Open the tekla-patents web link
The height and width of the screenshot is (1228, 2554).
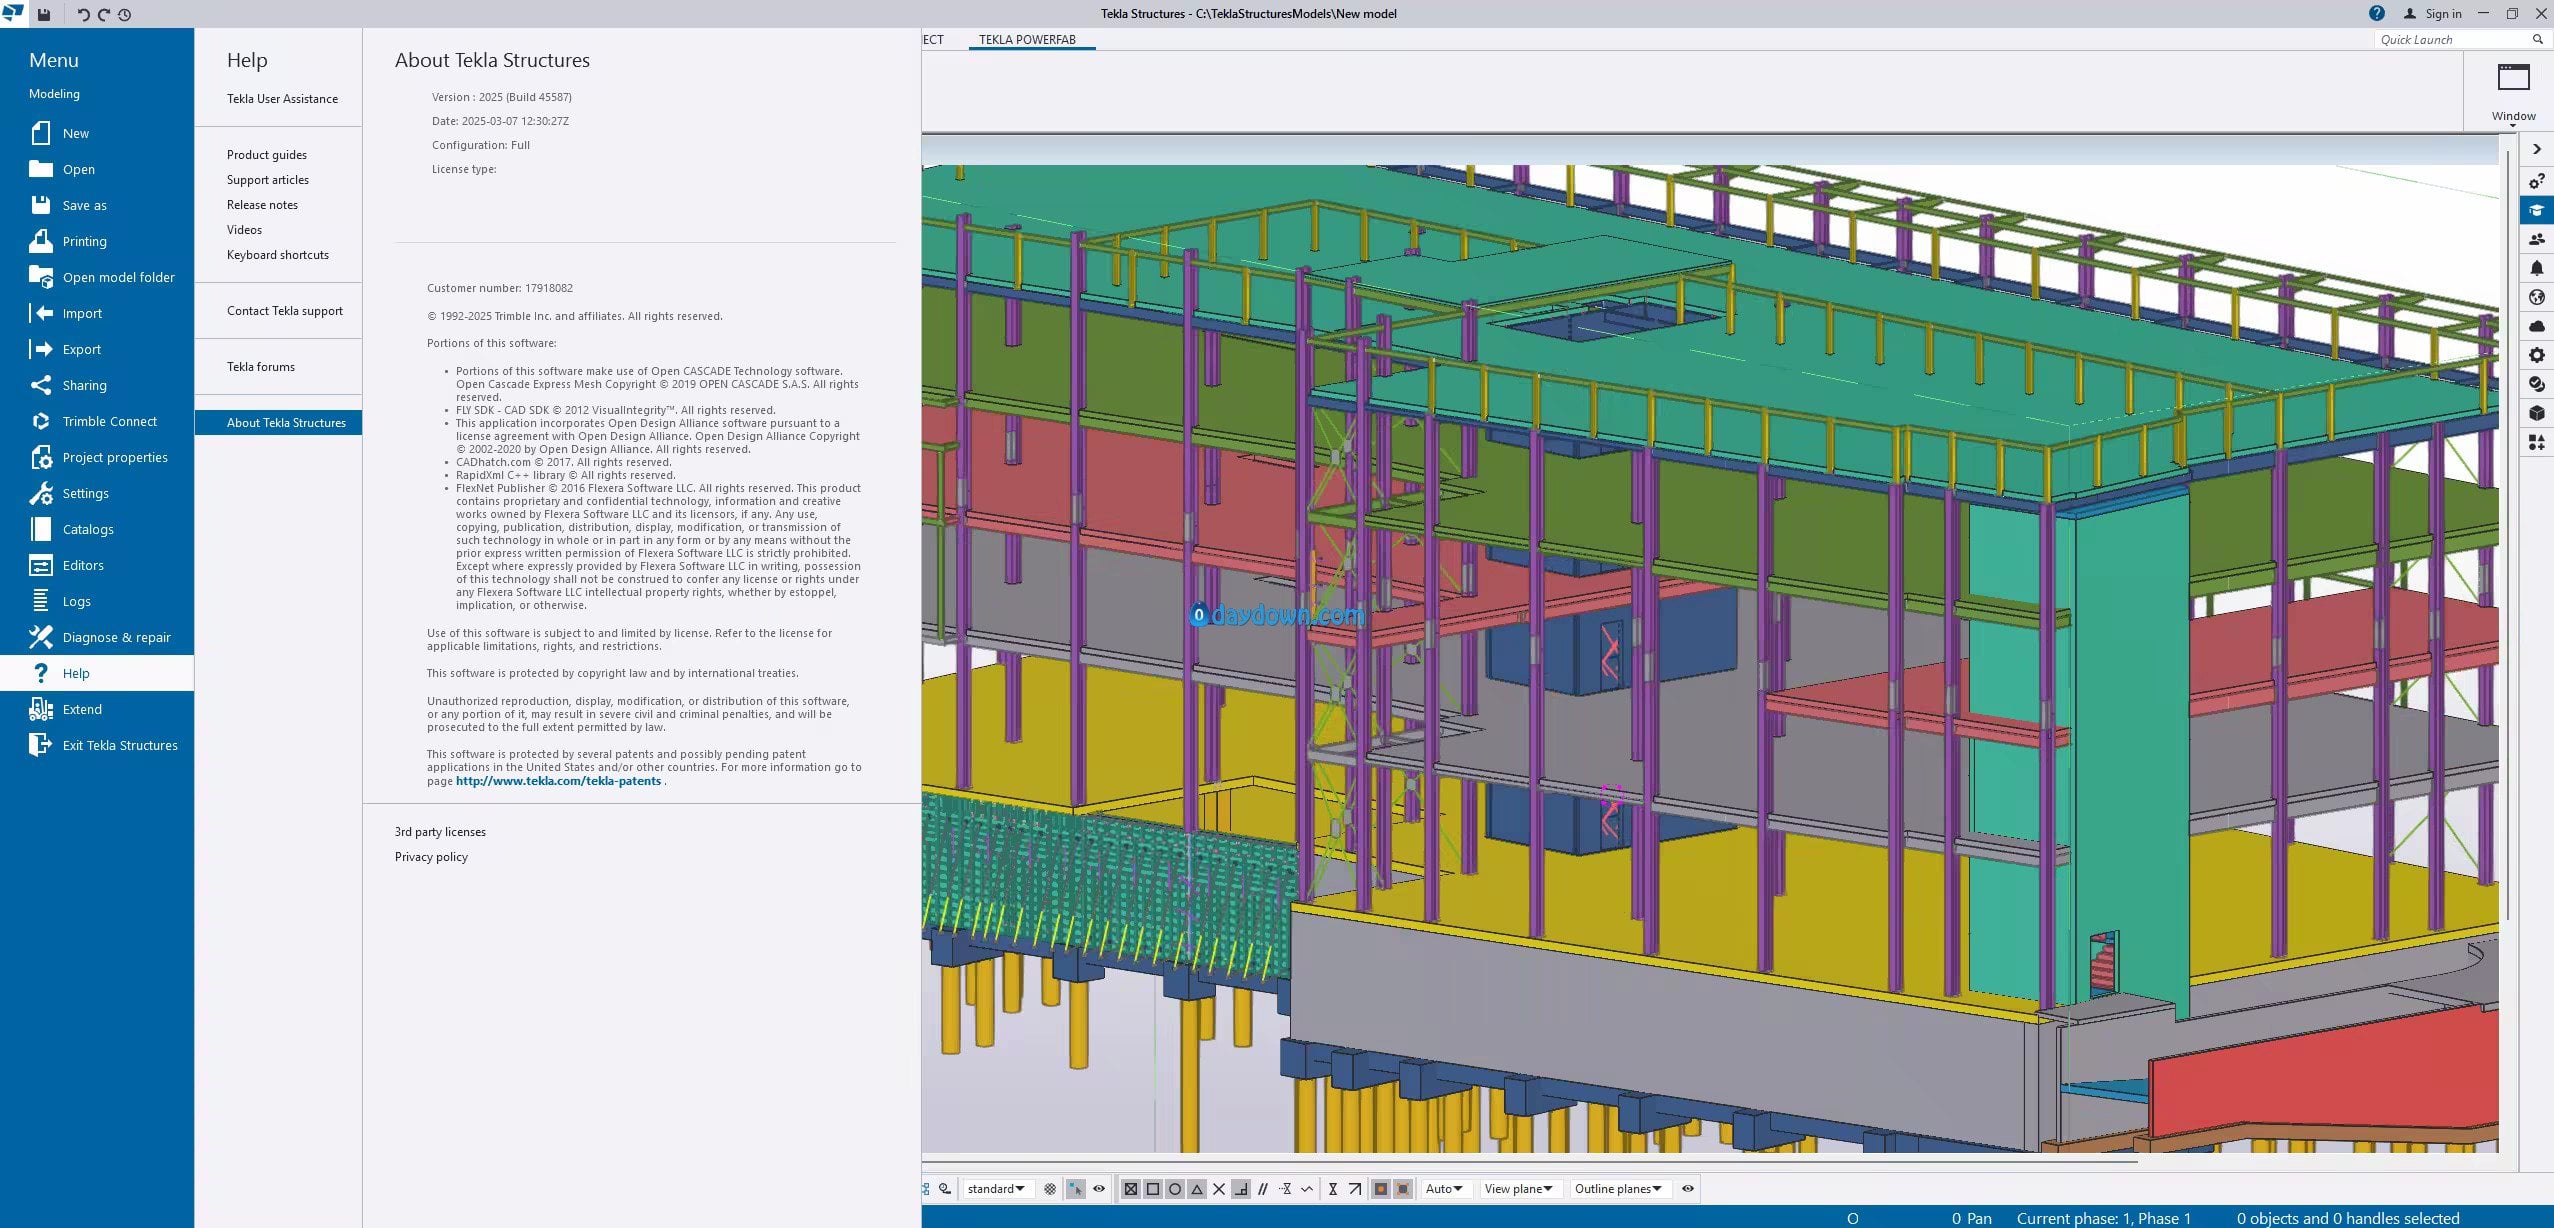[x=558, y=781]
